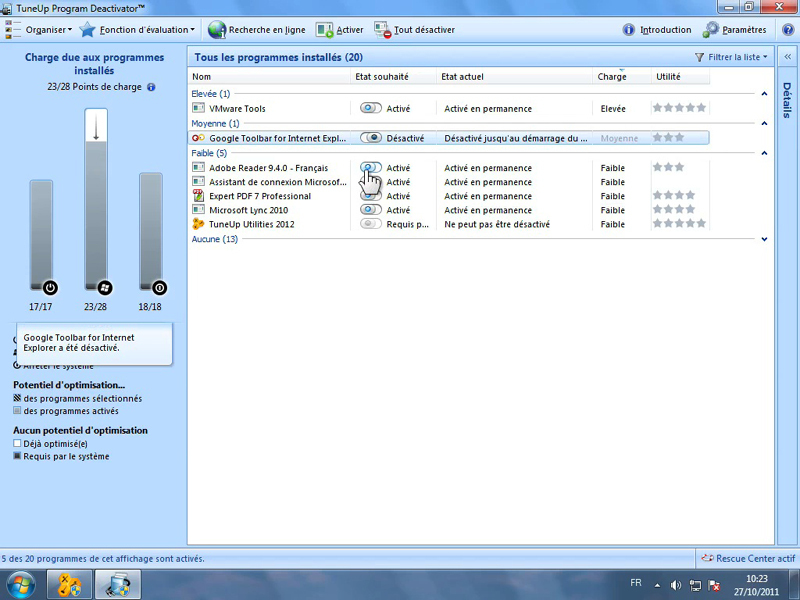Click the Microsoft Lync 2010 icon

[x=198, y=210]
